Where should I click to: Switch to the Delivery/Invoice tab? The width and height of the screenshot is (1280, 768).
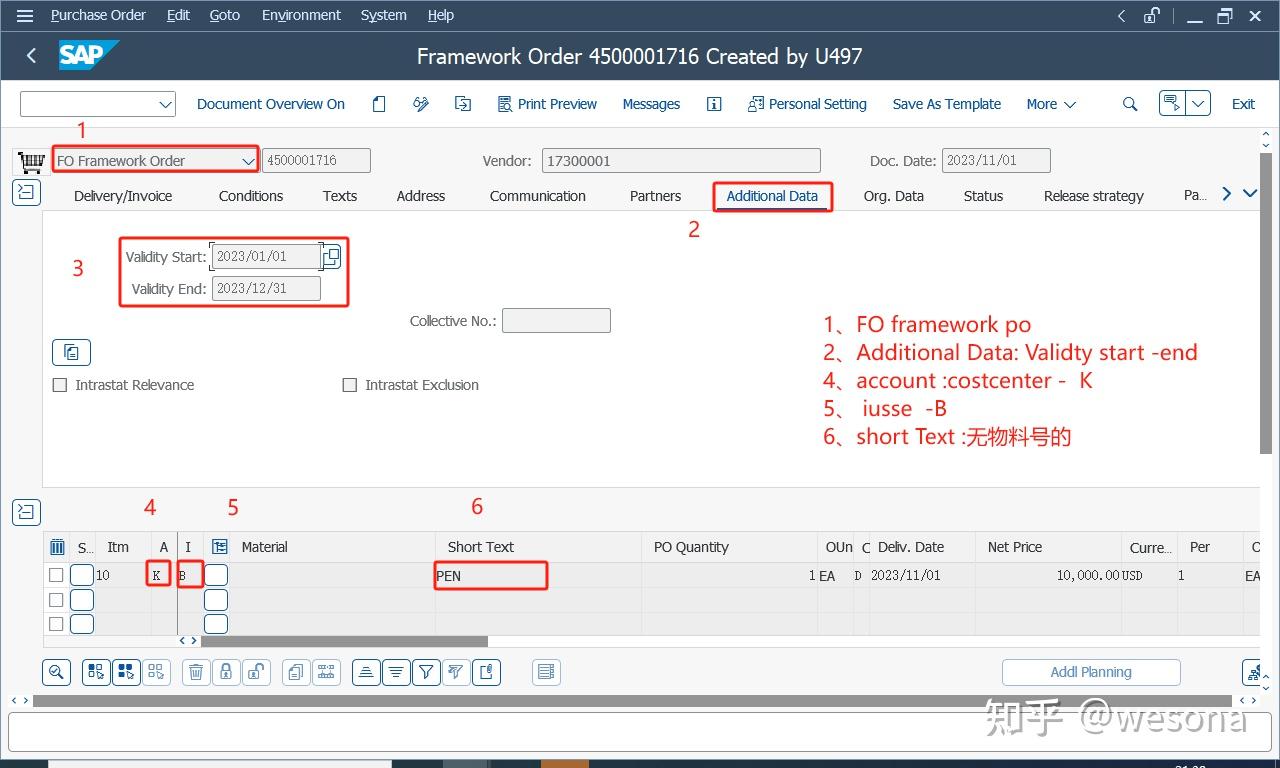point(123,196)
